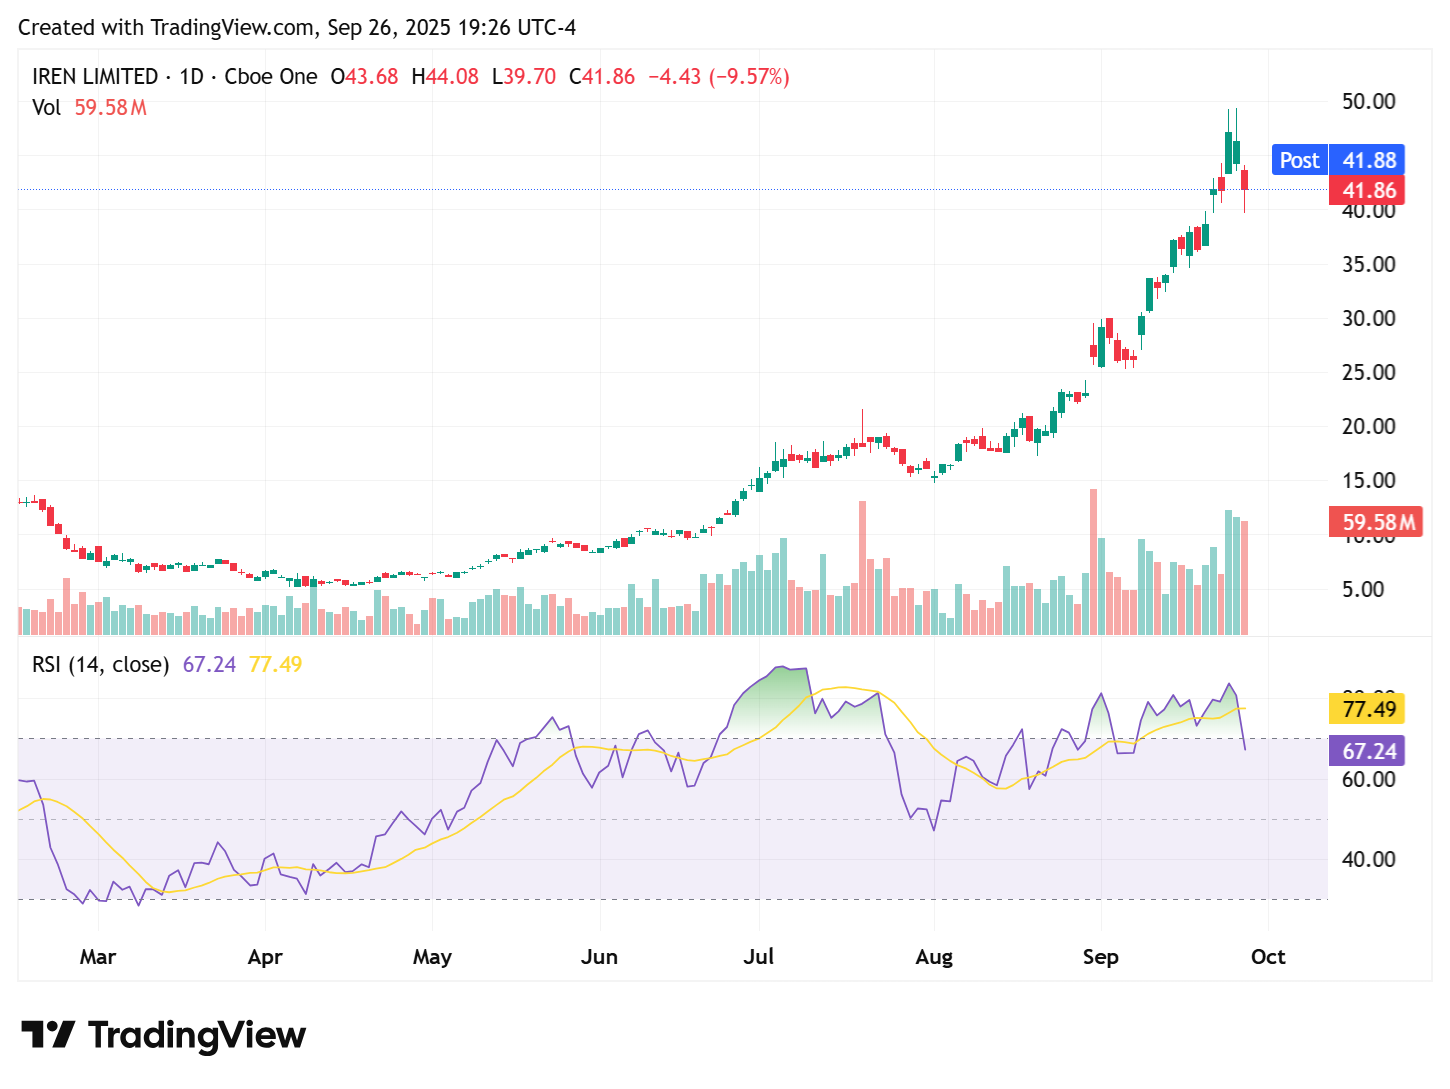1450x1089 pixels.
Task: Click the purple 67.24 RSI value badge
Action: (x=1370, y=751)
